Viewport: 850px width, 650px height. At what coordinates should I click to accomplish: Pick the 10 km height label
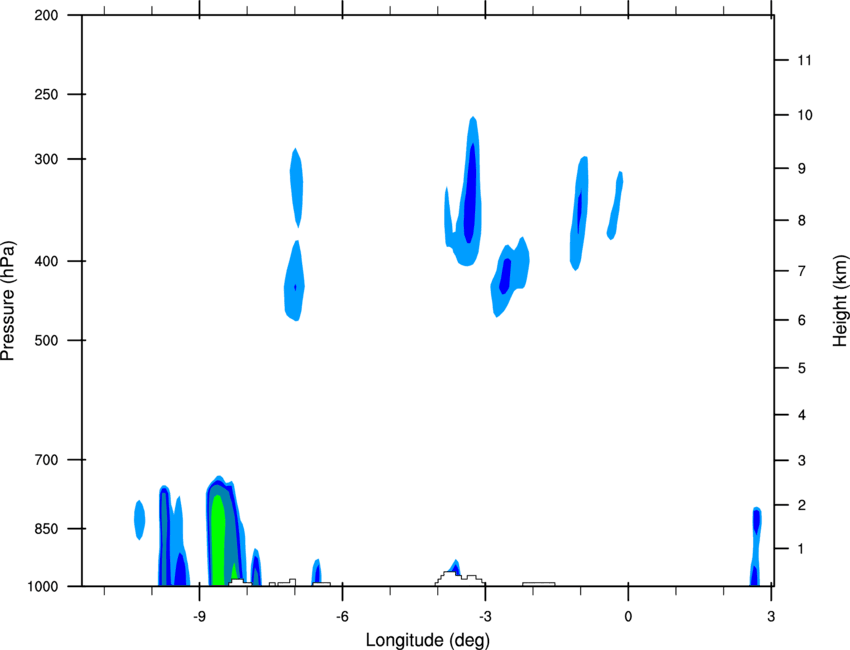[x=805, y=115]
